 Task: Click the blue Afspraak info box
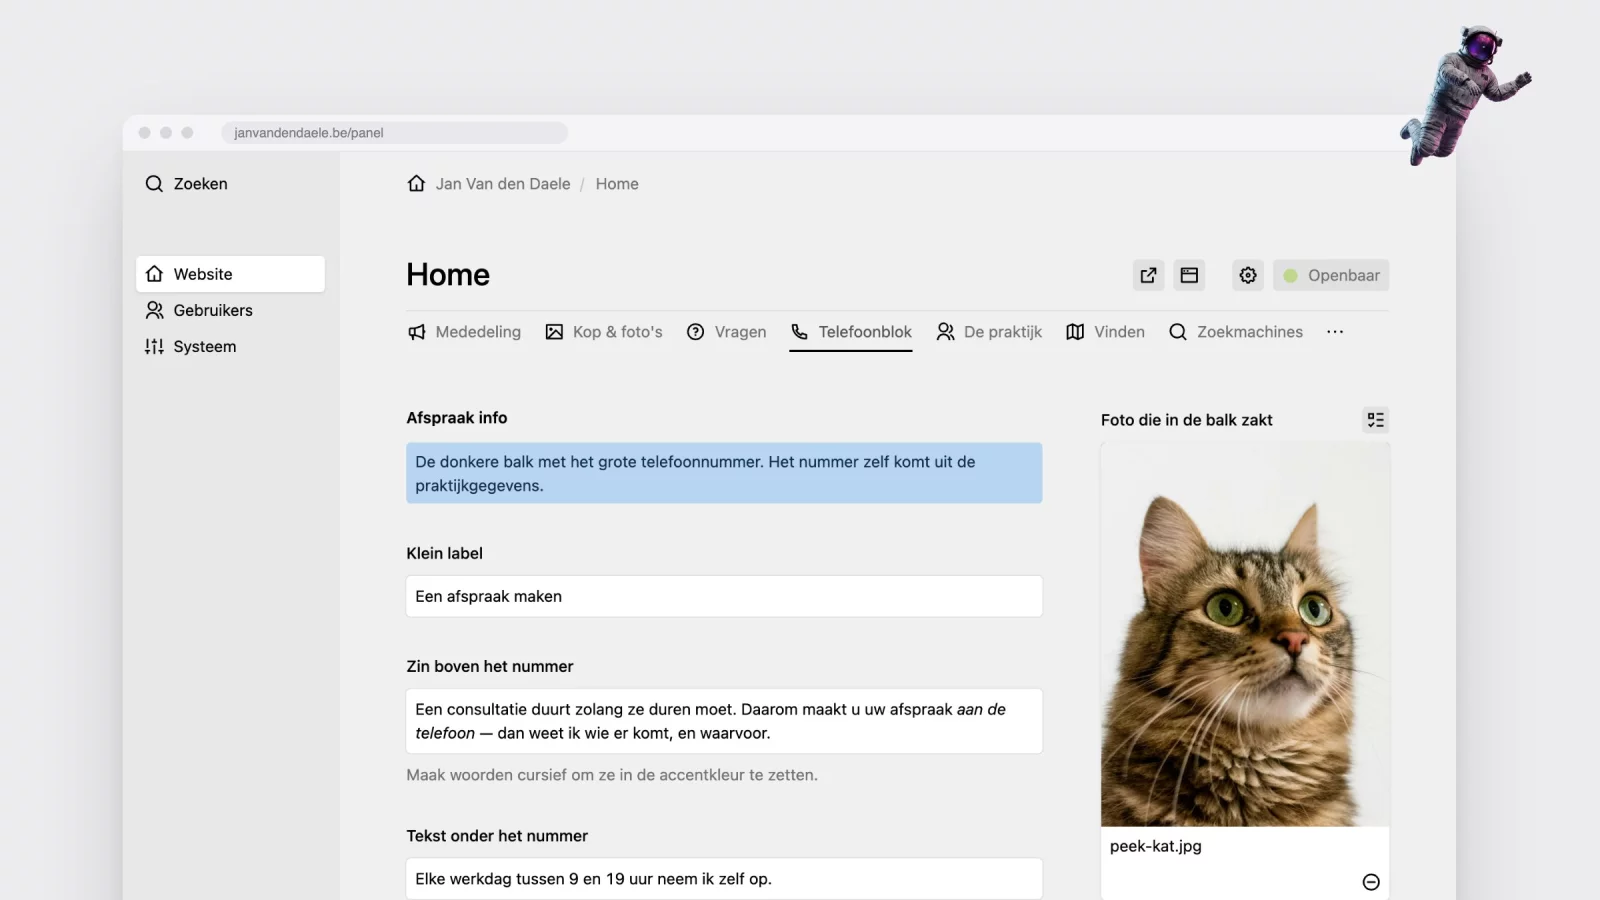pos(724,473)
